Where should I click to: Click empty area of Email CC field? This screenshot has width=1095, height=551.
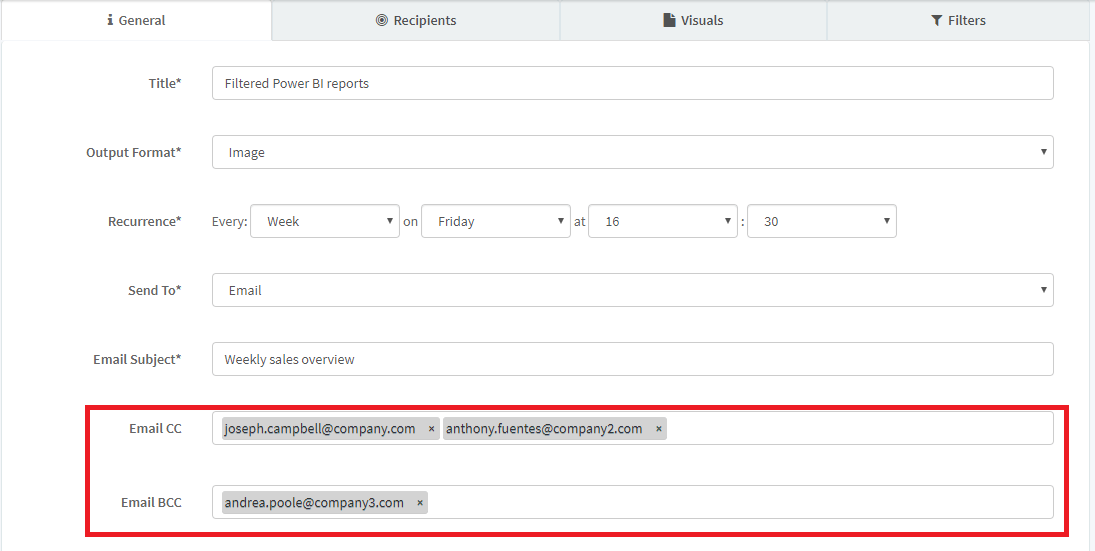click(x=859, y=429)
